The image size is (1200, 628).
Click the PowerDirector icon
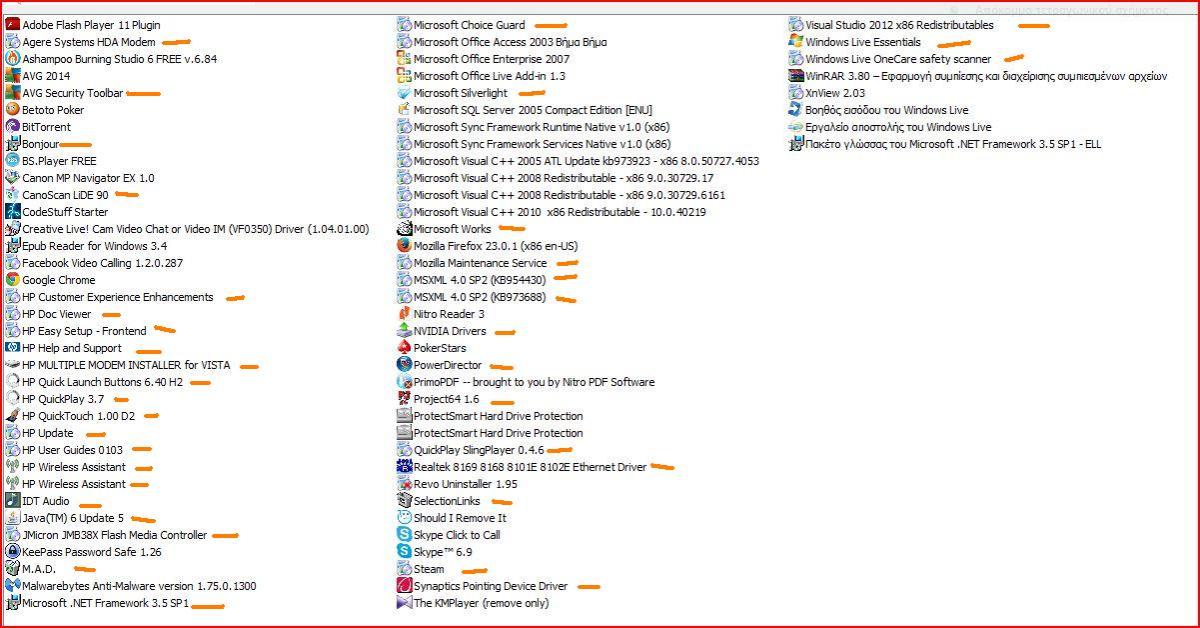(x=404, y=365)
